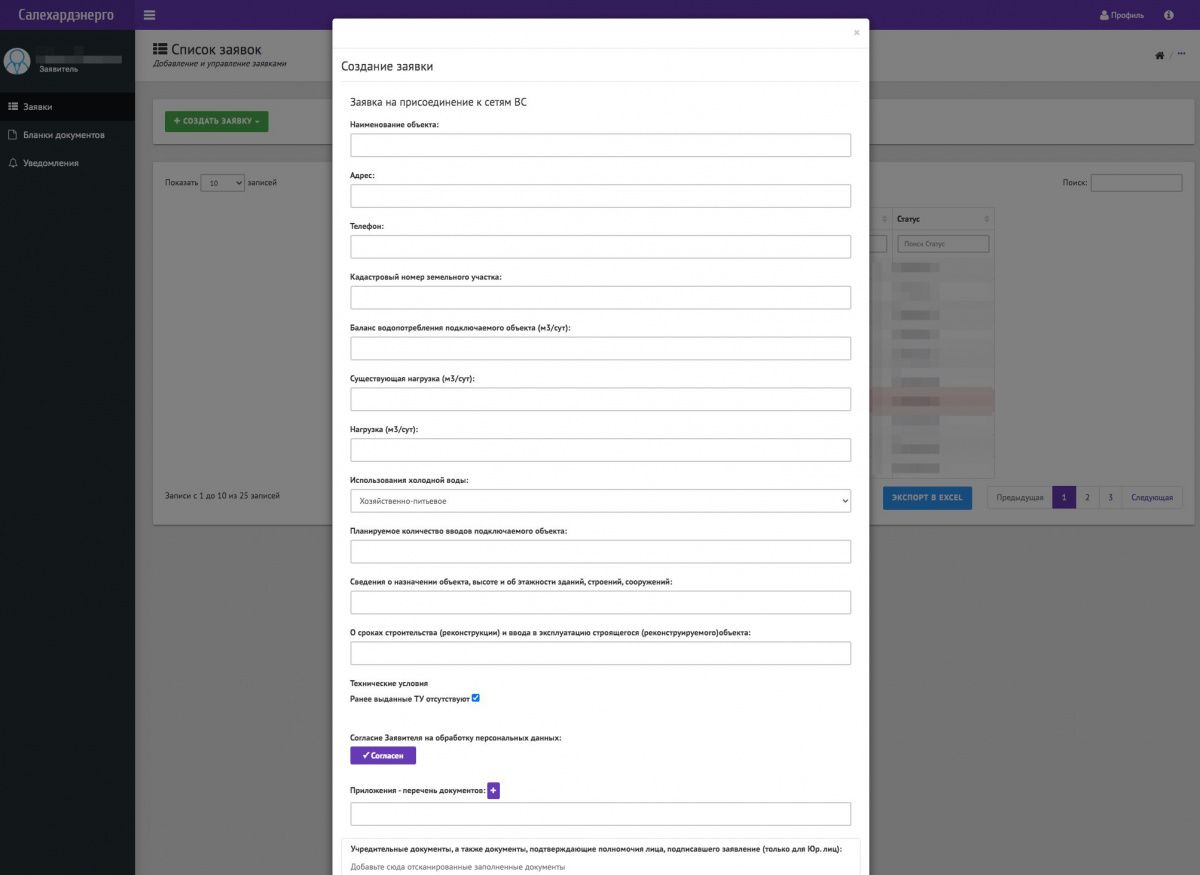Open the Использования холодной воды dropdown

click(x=600, y=500)
